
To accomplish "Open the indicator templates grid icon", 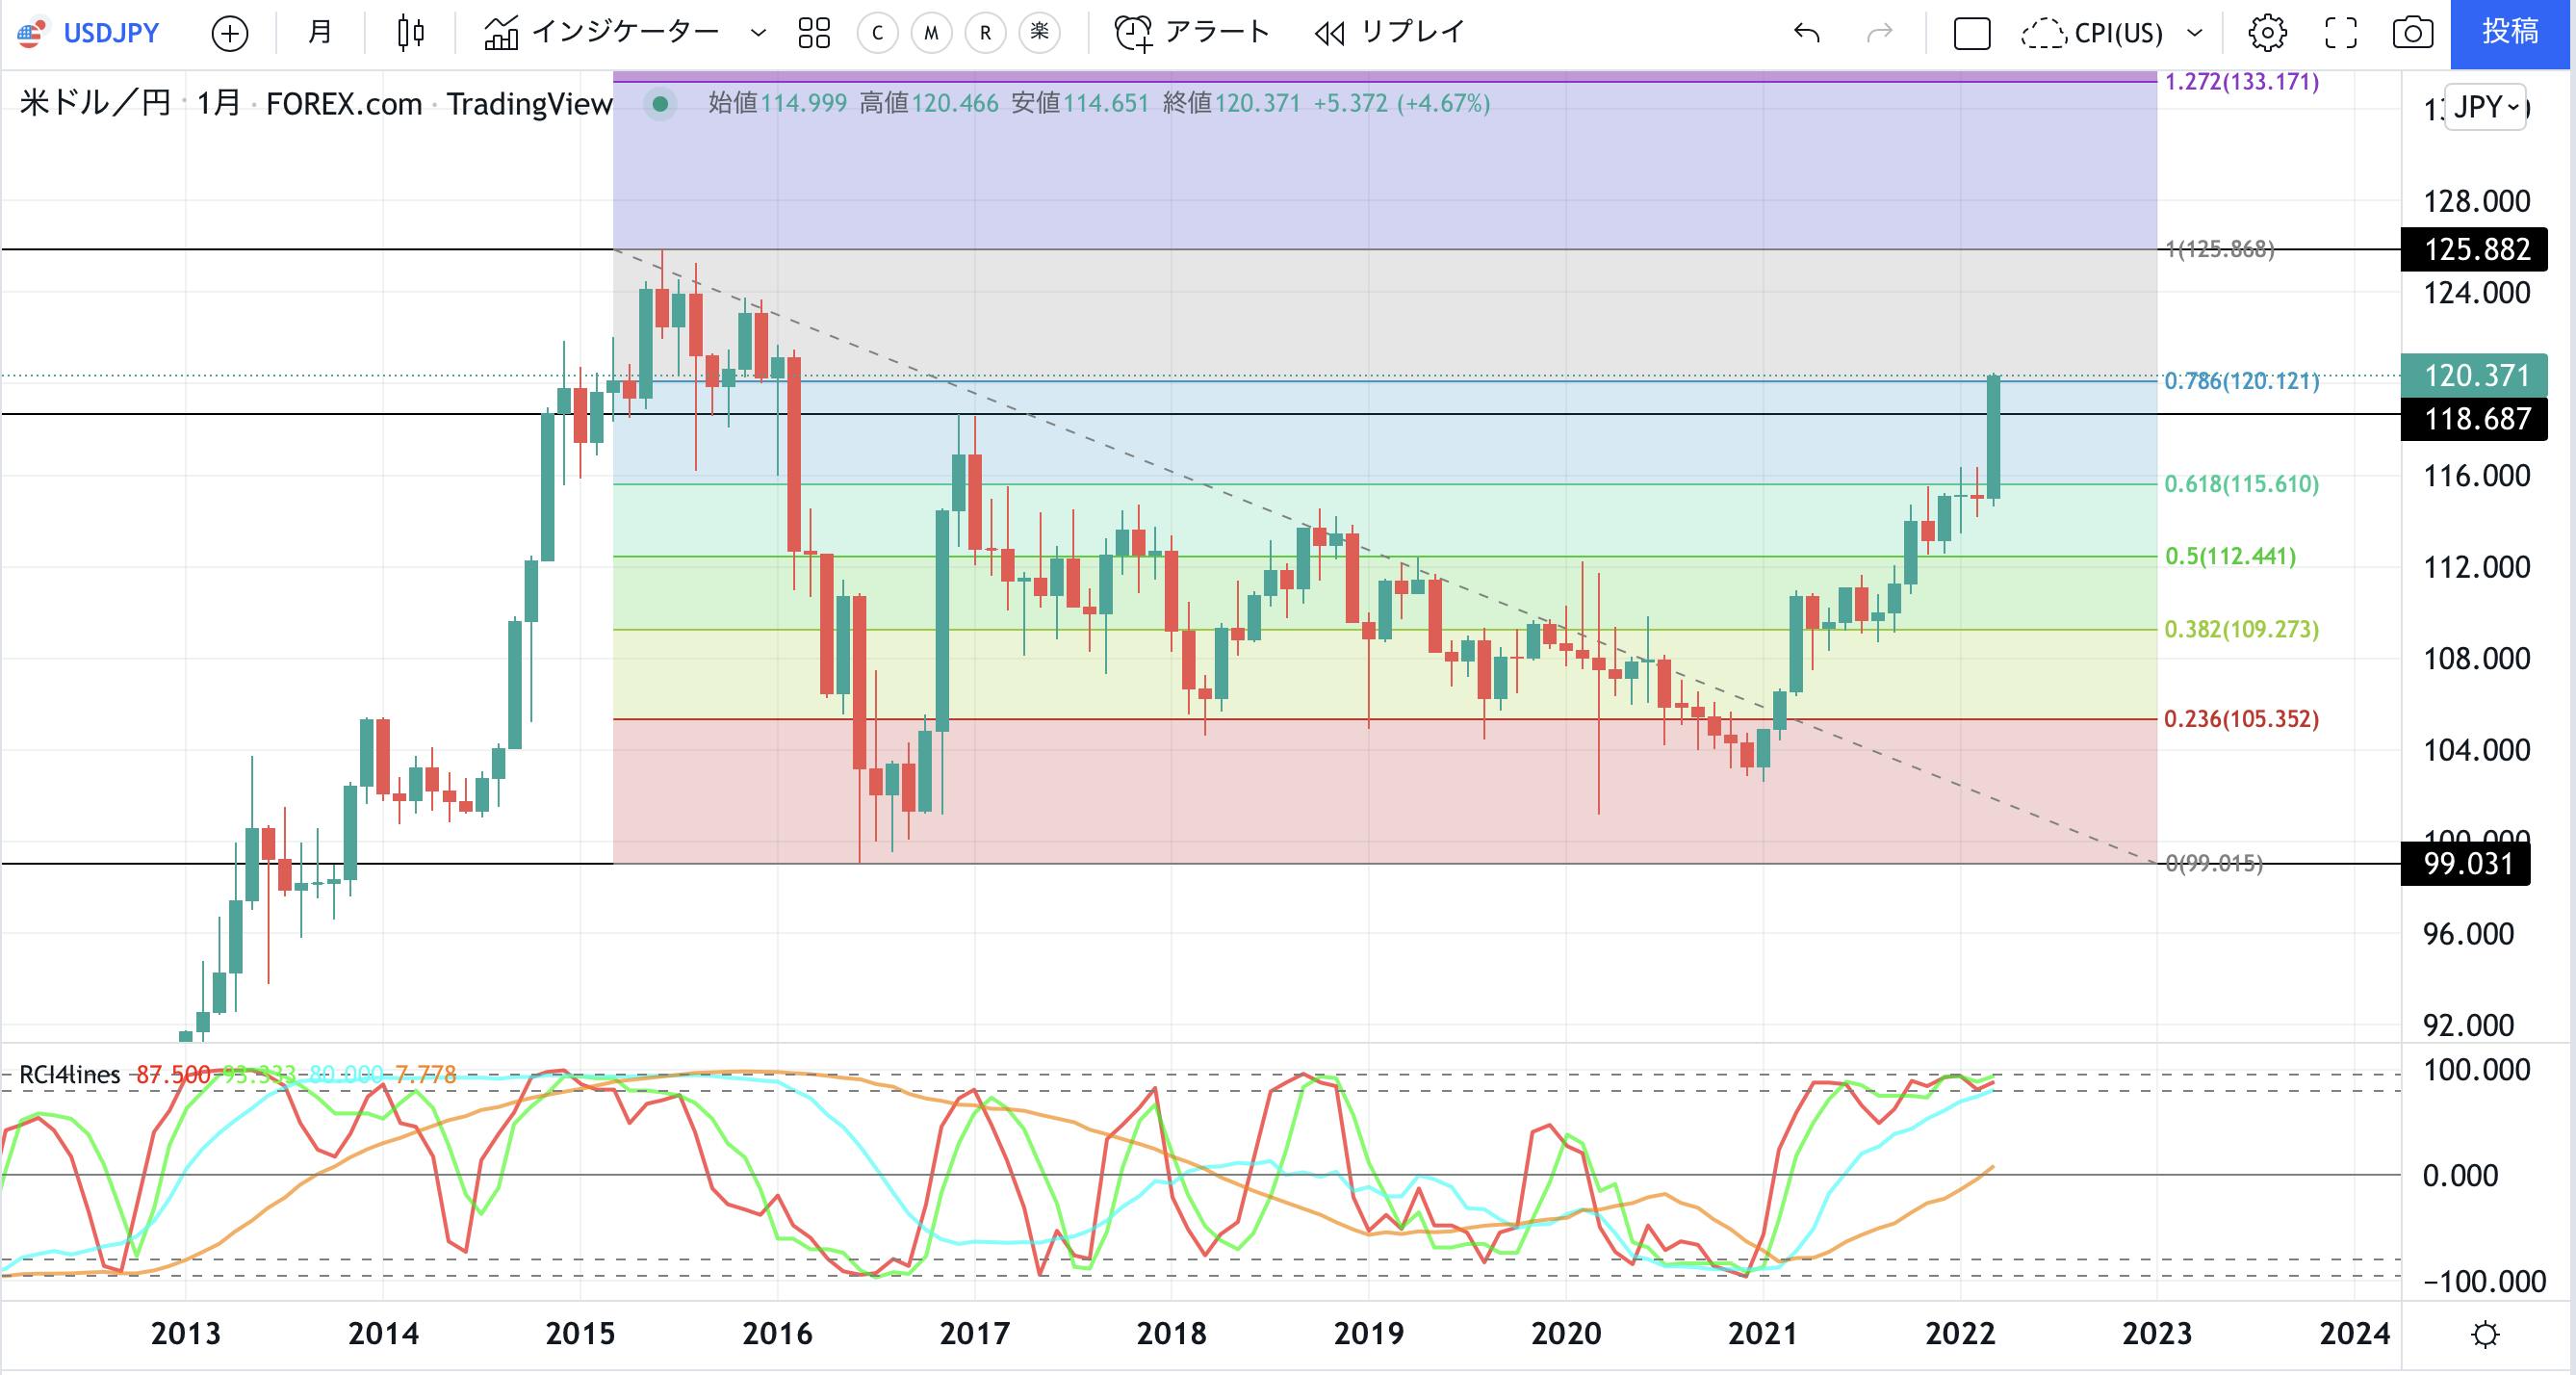I will 814,33.
